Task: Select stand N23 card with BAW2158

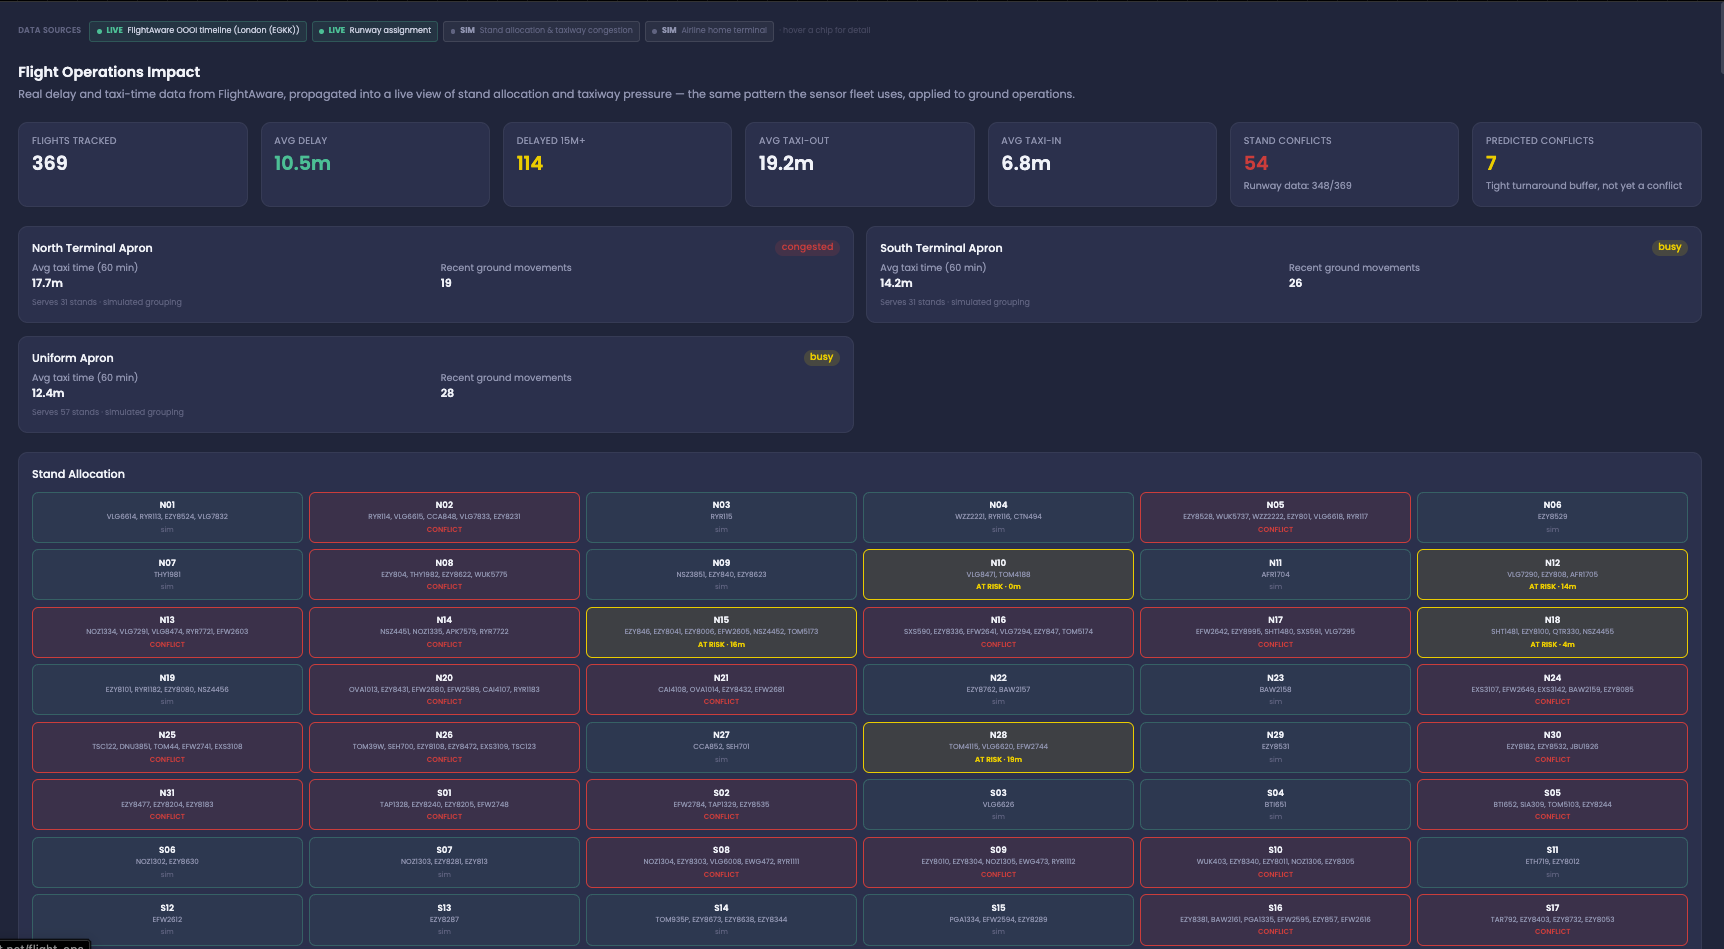Action: 1275,690
